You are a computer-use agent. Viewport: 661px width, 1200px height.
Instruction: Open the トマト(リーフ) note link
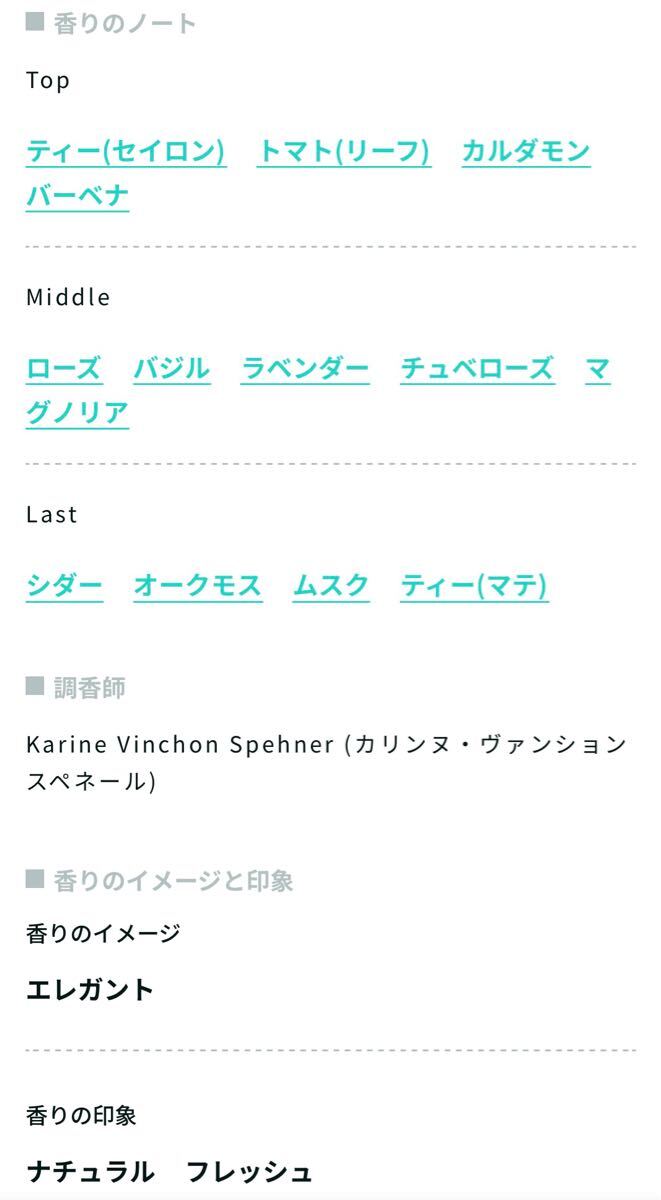[x=344, y=152]
